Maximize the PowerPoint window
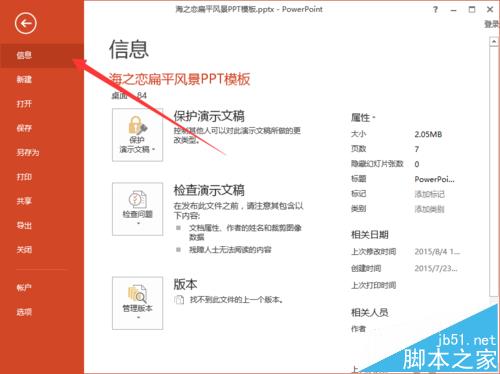 [x=472, y=9]
